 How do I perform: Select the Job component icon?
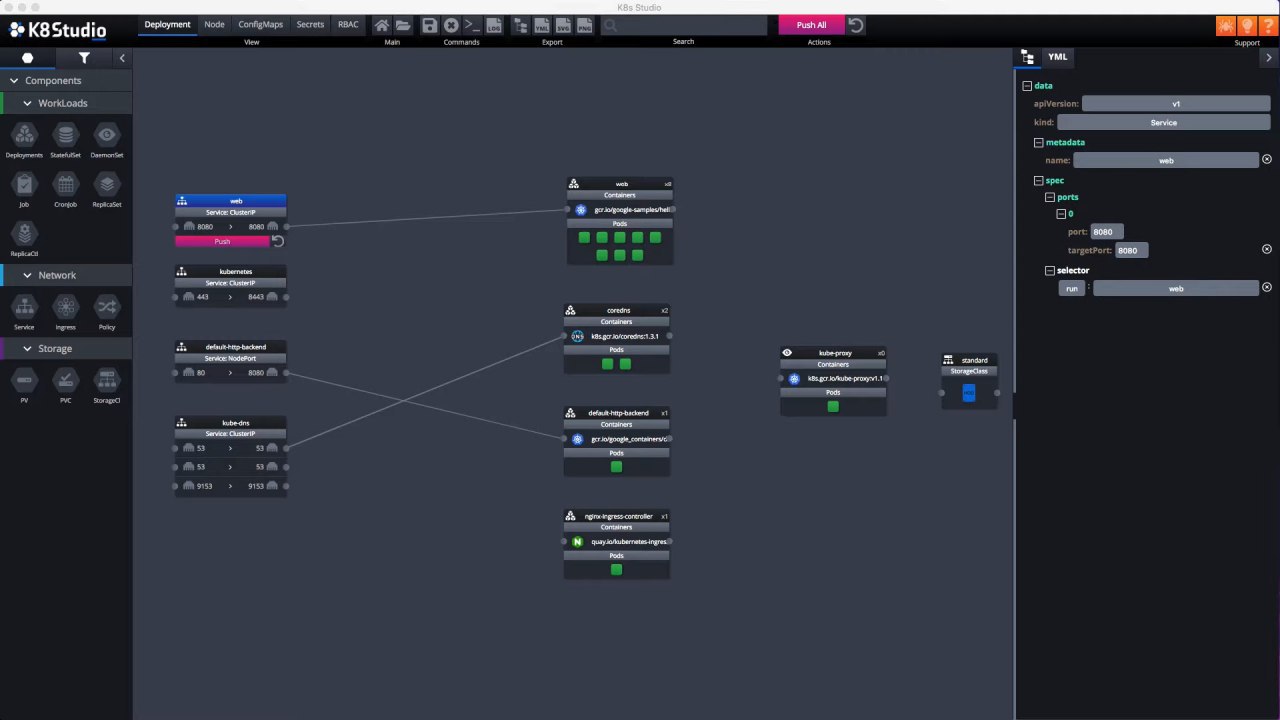click(x=24, y=184)
